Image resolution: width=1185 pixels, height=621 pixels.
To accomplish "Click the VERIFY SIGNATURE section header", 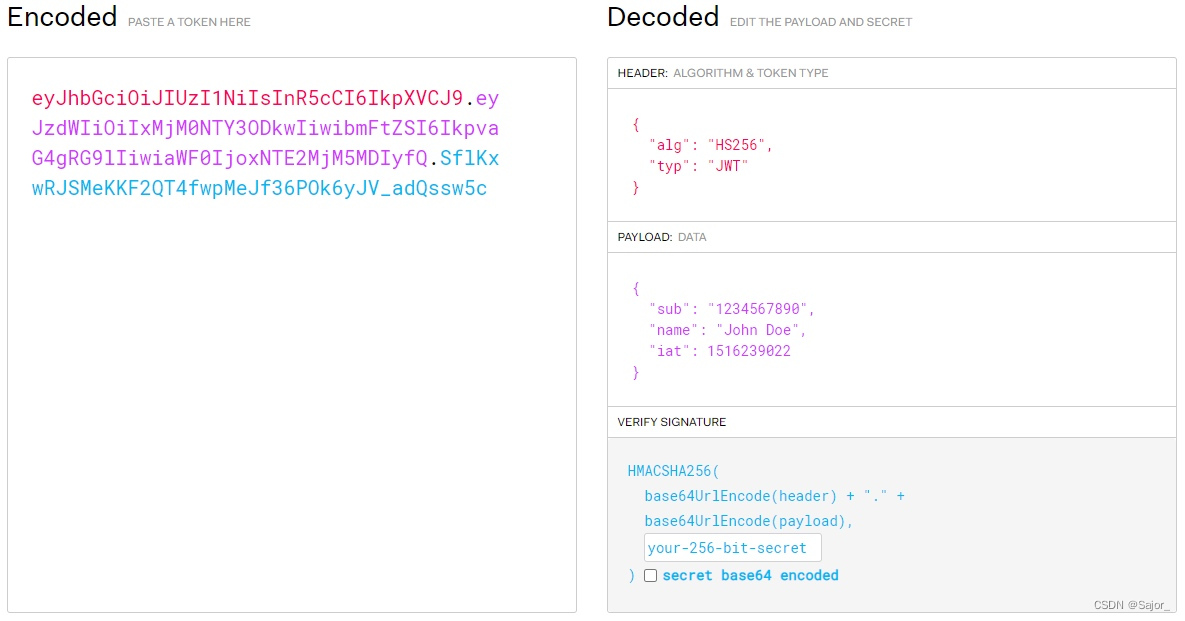I will (670, 421).
